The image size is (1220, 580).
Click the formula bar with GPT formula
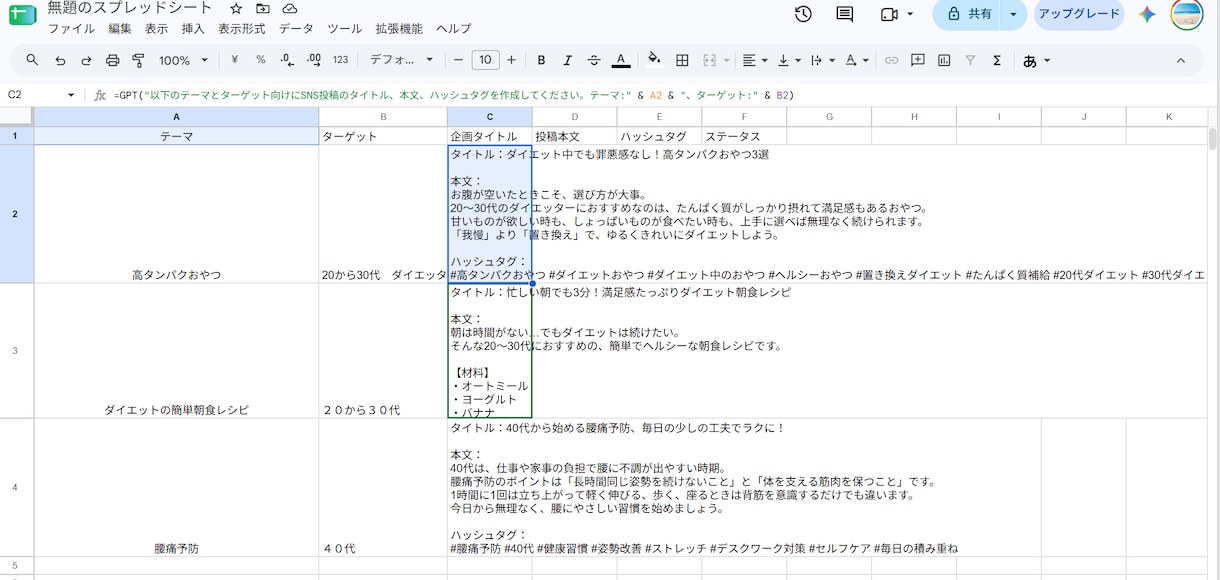(660, 95)
